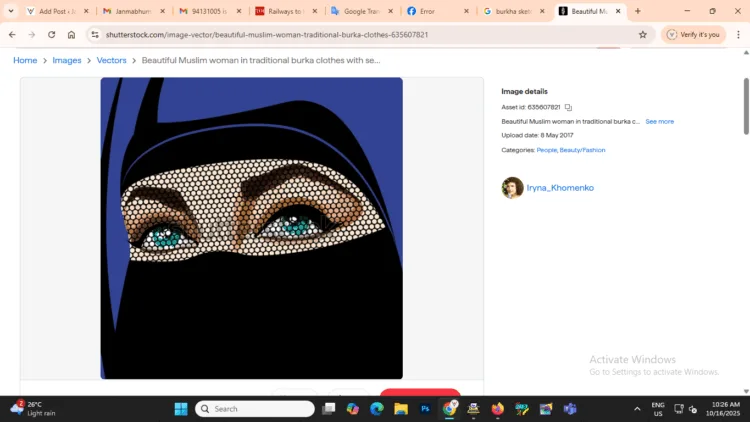Open Photoshop from the taskbar
Viewport: 750px width, 422px height.
pyautogui.click(x=425, y=409)
